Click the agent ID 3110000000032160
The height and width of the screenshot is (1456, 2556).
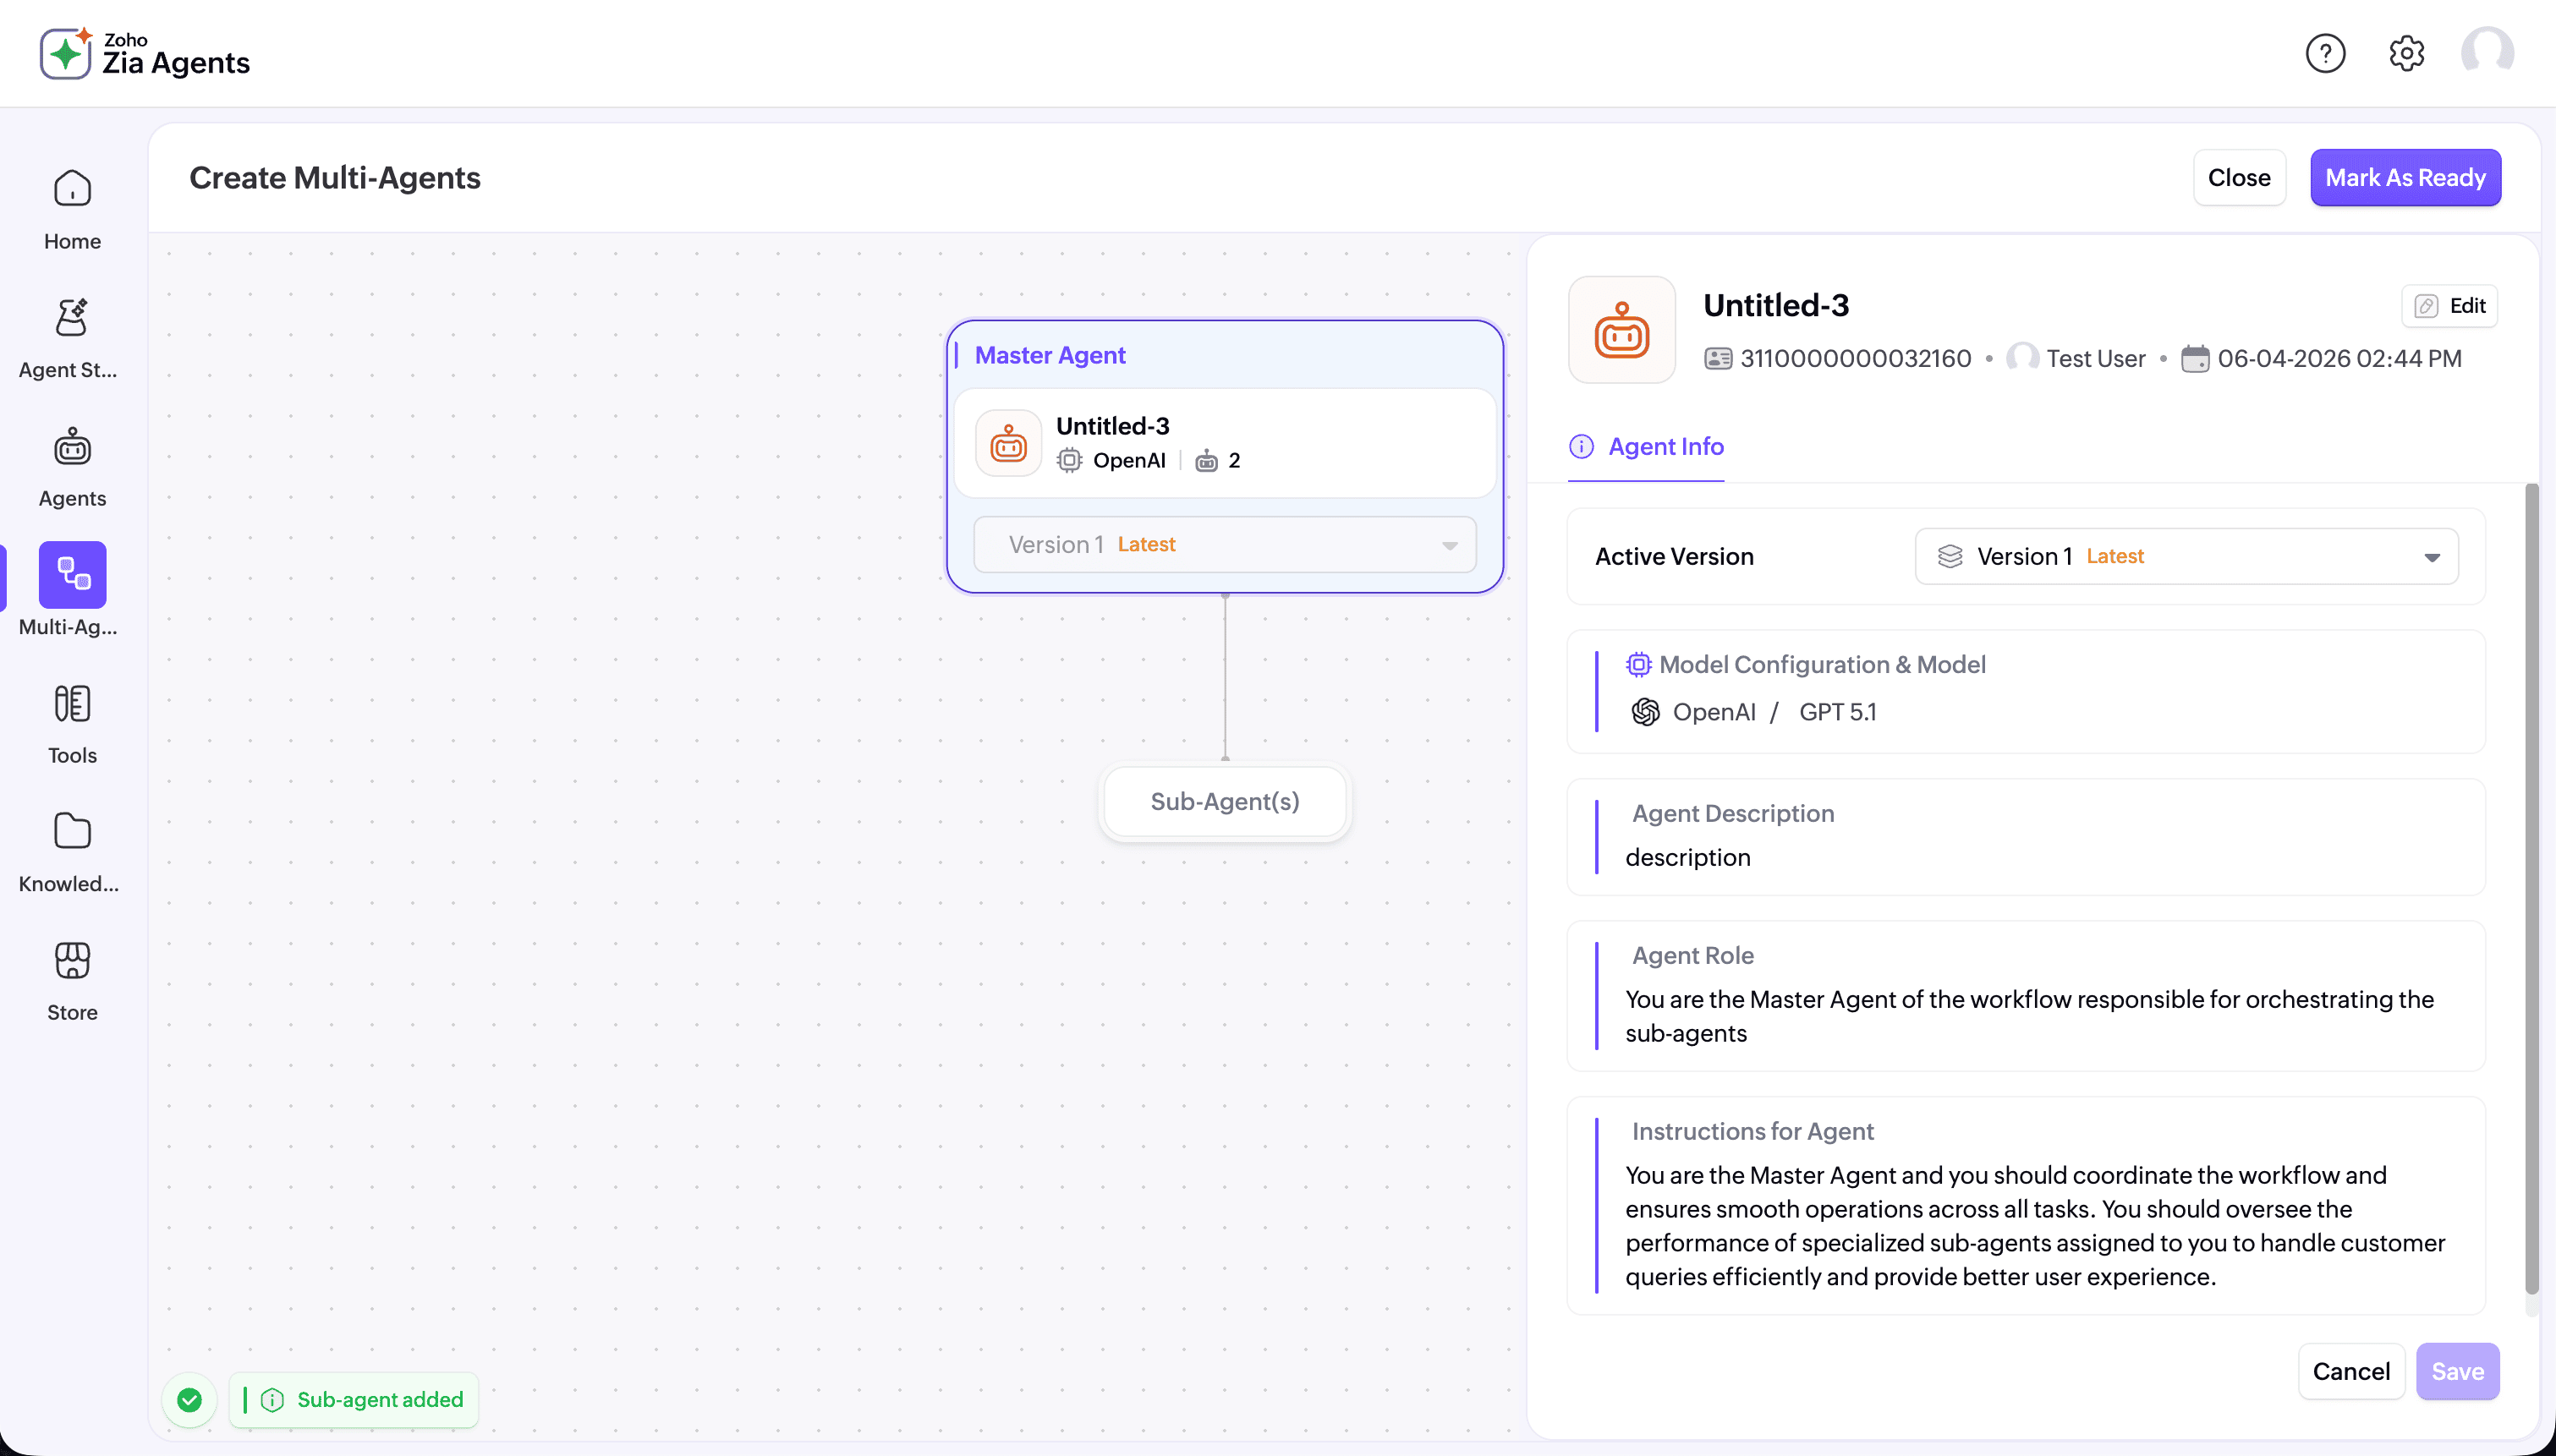coord(1855,359)
